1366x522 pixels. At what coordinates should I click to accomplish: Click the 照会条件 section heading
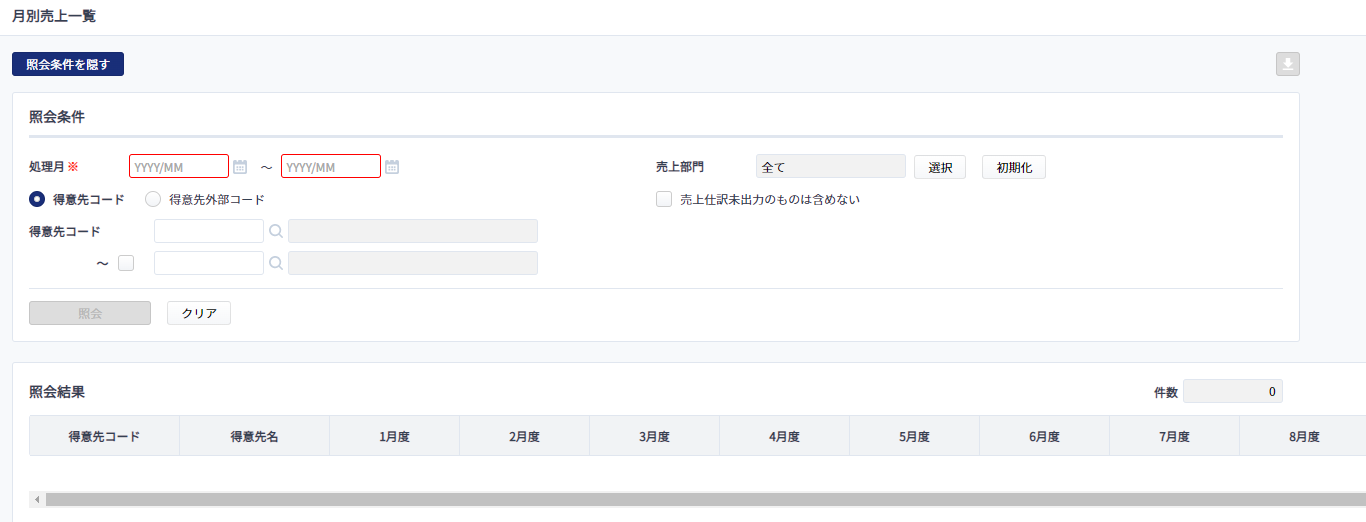(x=57, y=116)
